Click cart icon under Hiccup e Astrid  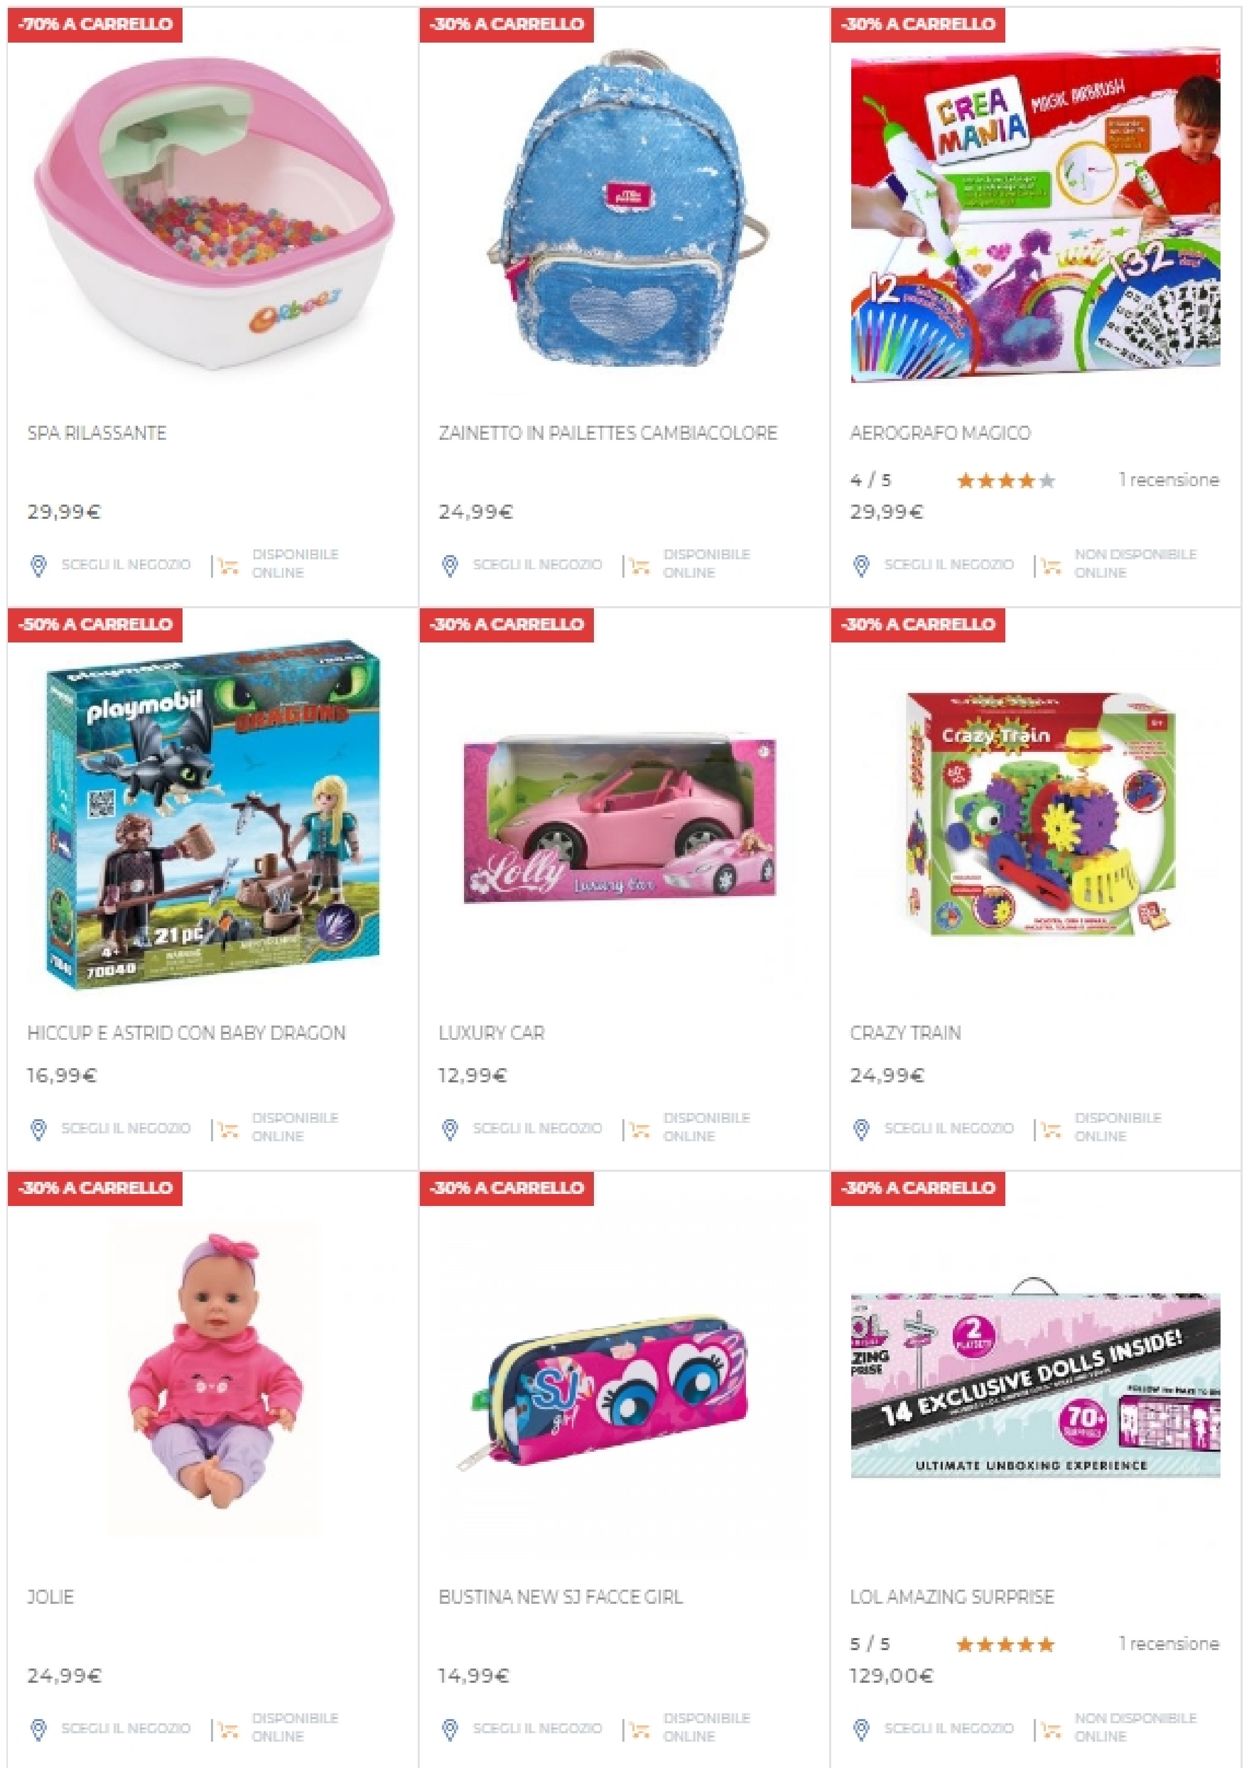[229, 1130]
